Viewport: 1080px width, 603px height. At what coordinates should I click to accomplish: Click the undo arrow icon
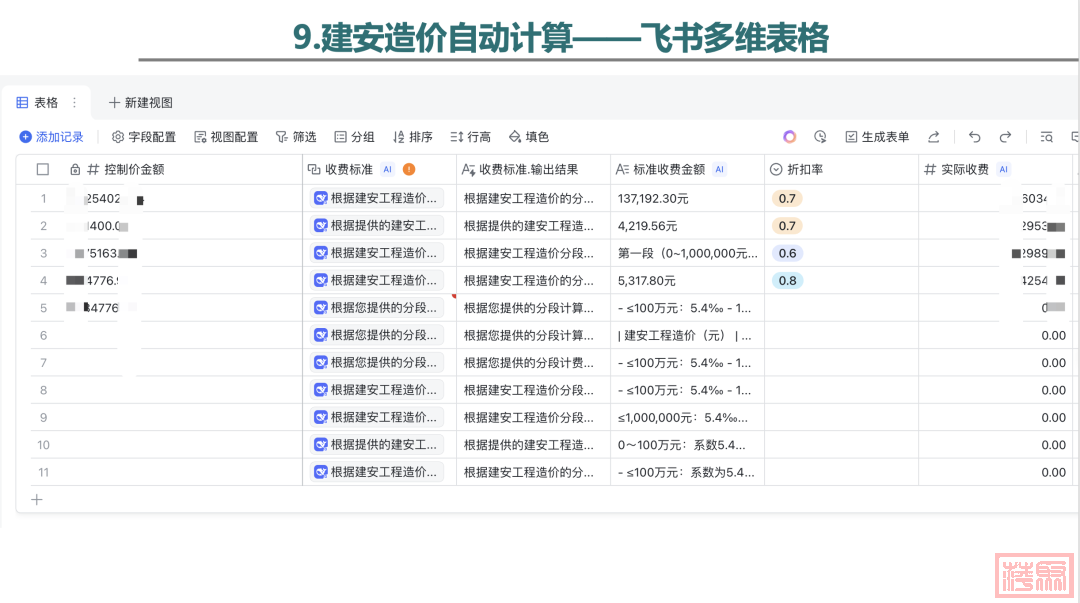tap(975, 137)
